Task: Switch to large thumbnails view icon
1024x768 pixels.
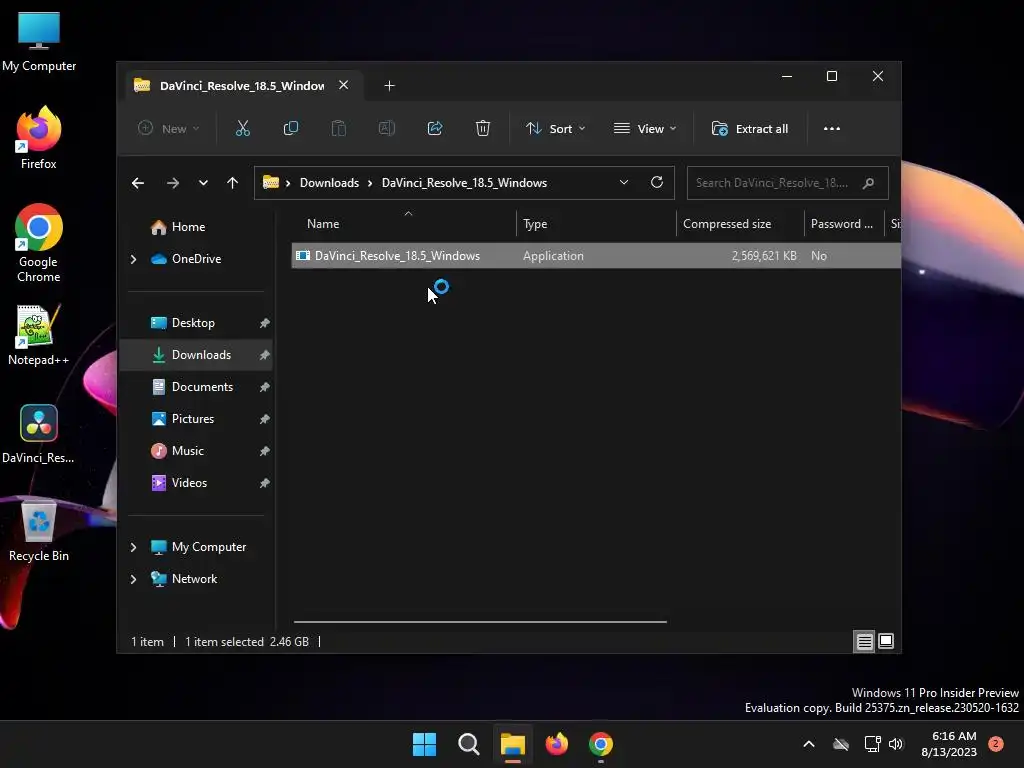Action: point(886,641)
